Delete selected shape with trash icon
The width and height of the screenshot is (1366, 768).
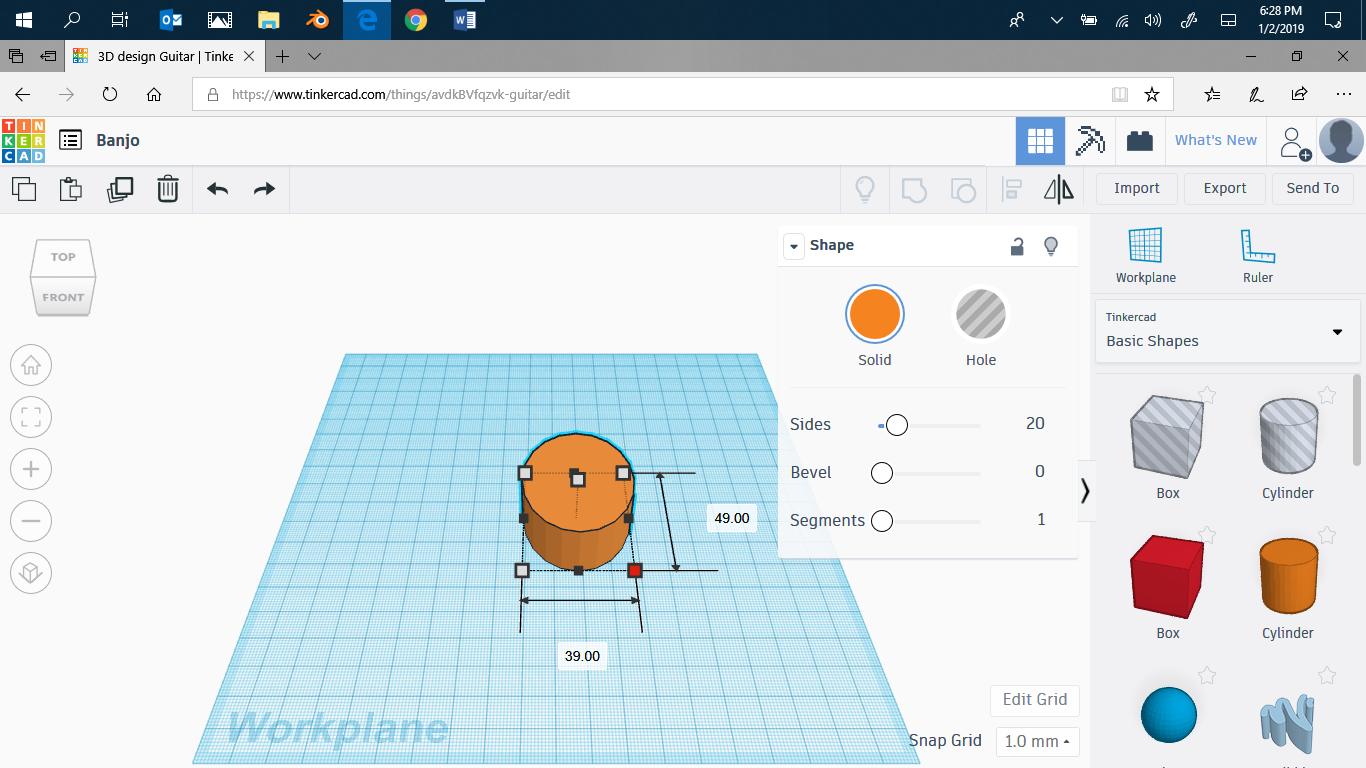(x=168, y=188)
